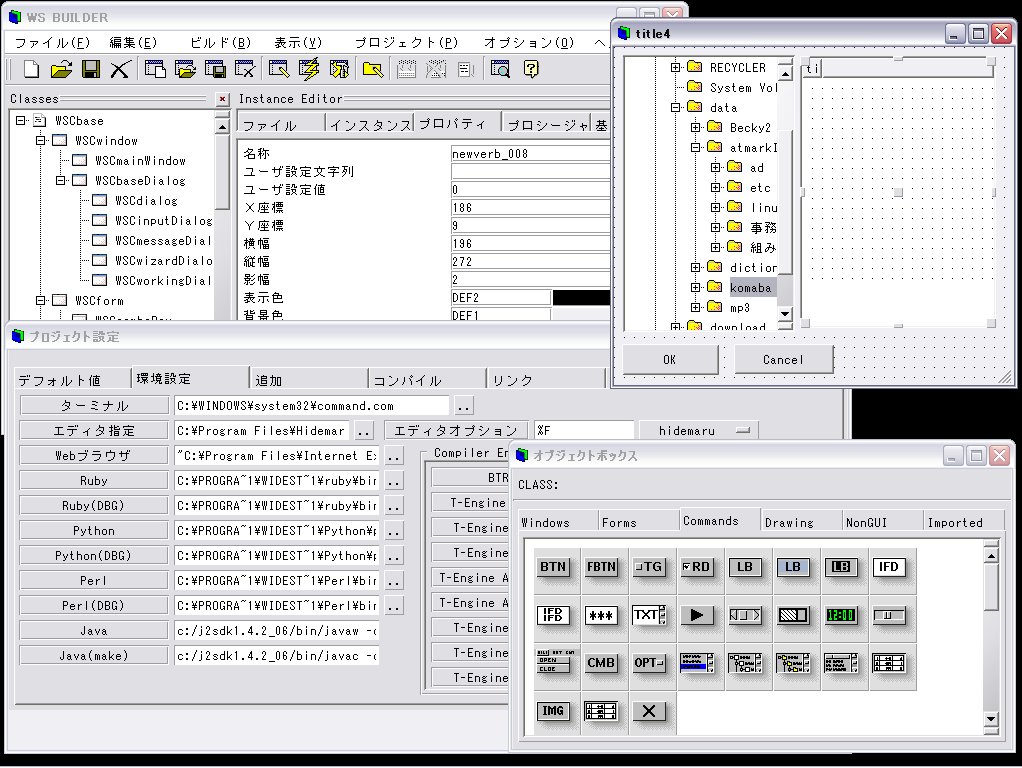Select the TXT text field component icon
This screenshot has width=1022, height=768.
point(647,614)
